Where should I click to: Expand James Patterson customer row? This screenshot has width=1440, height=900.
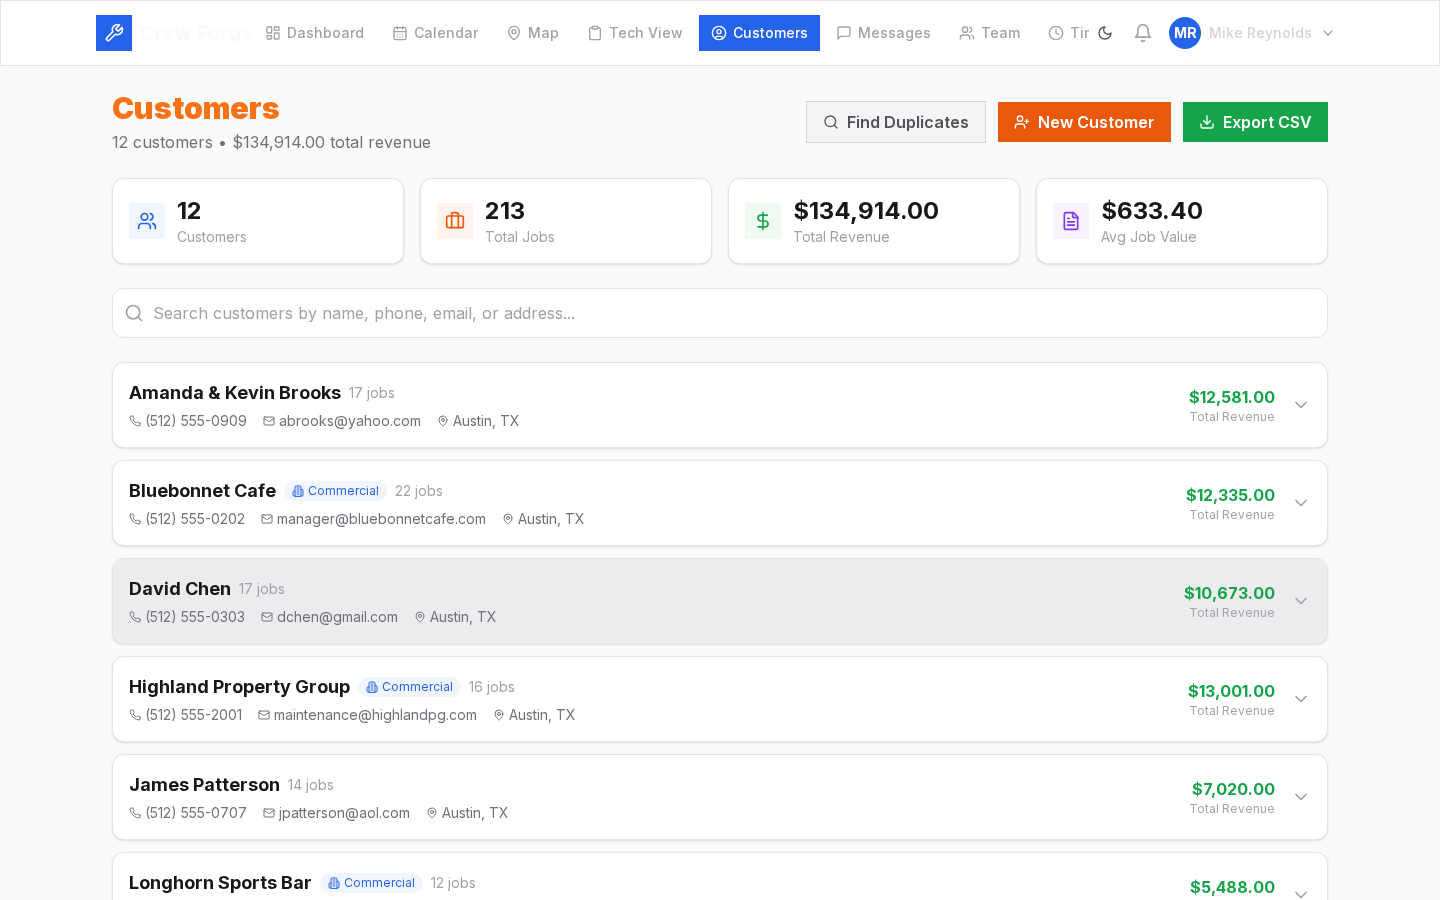[1301, 797]
